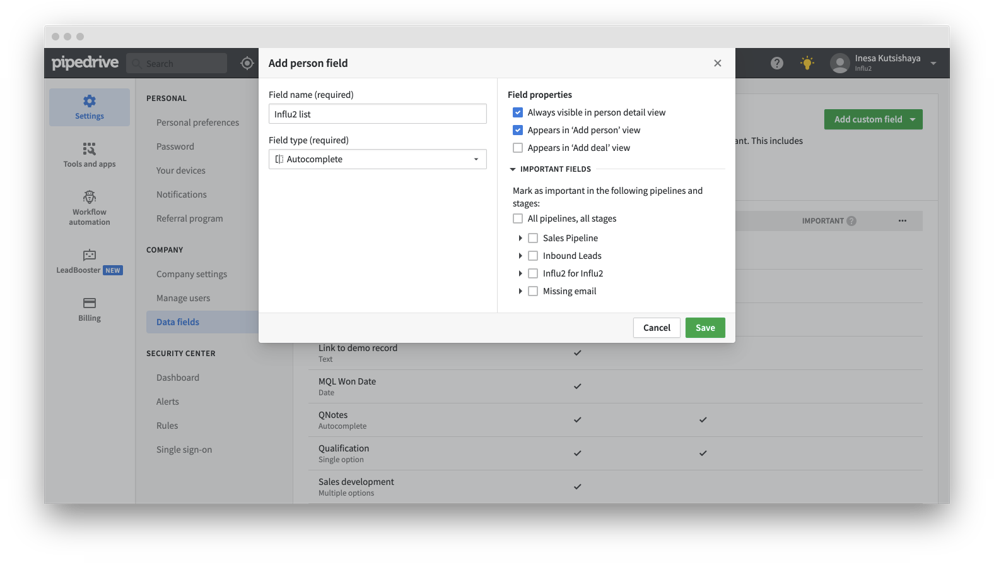Check All pipelines, all stages
Image resolution: width=994 pixels, height=567 pixels.
pyautogui.click(x=518, y=219)
